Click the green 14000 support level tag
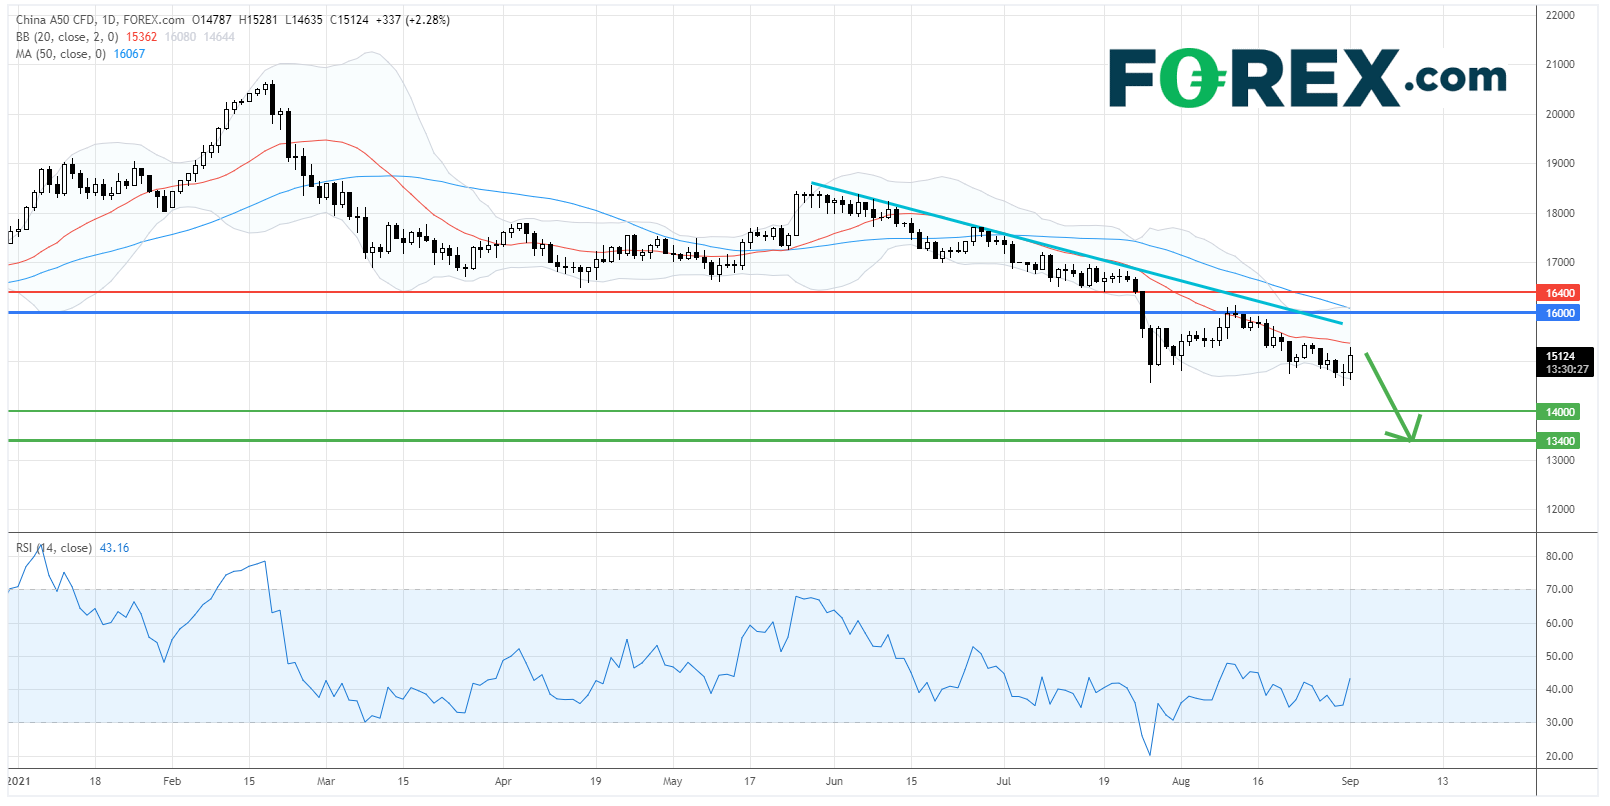Screen dimensions: 1610x806 [x=1559, y=412]
